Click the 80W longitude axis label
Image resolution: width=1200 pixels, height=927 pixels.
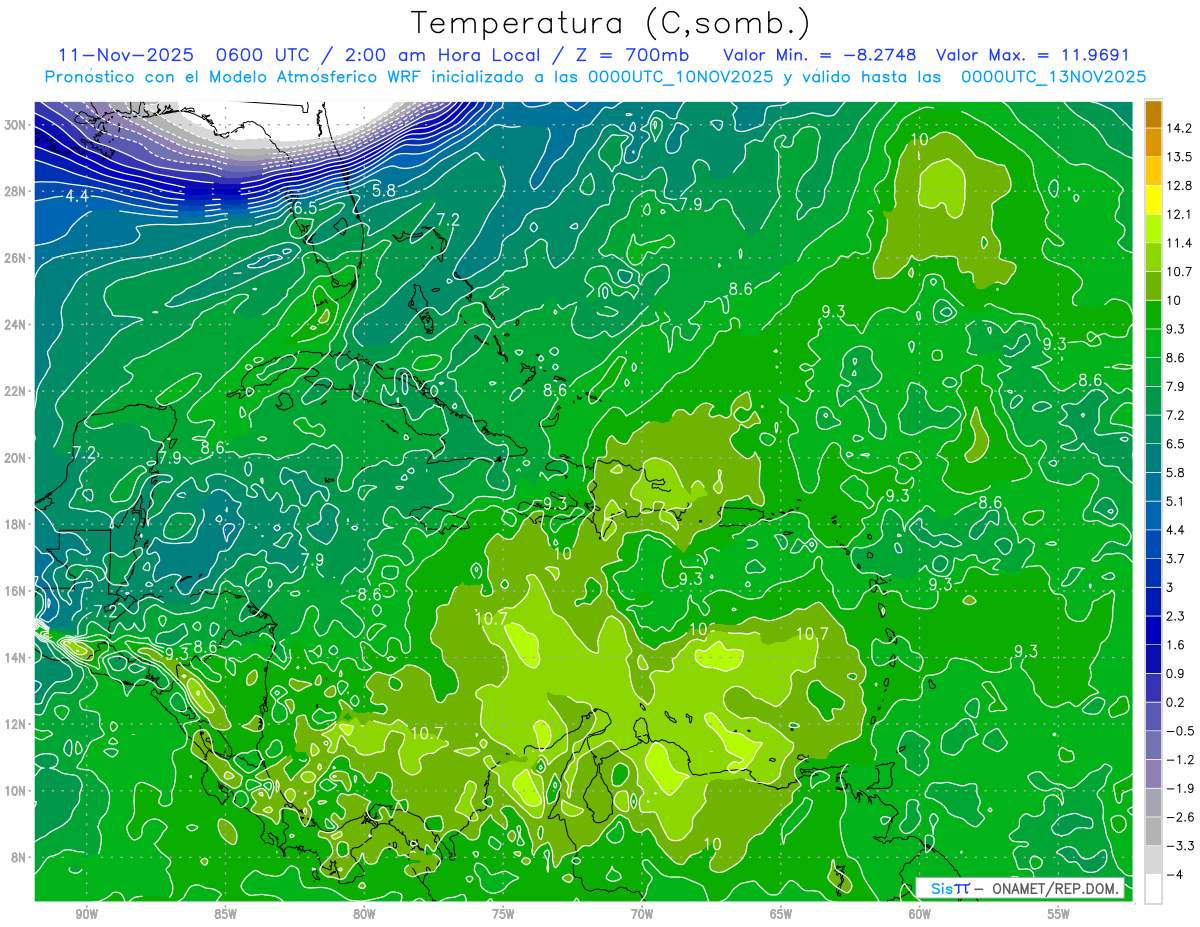point(364,914)
